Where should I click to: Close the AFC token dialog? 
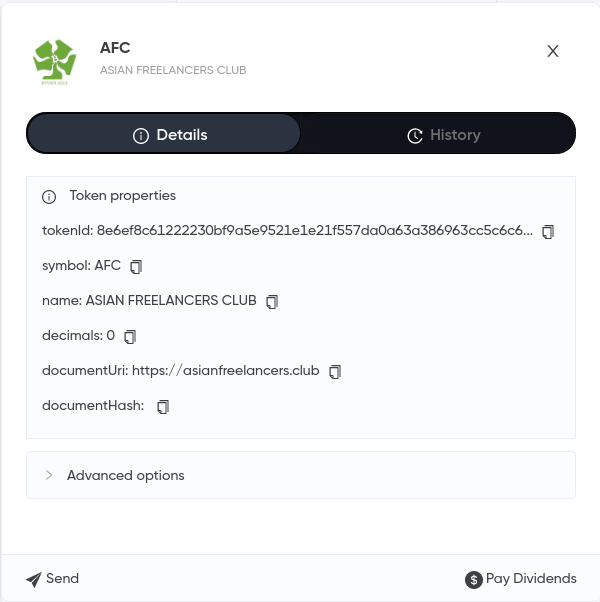click(x=553, y=51)
